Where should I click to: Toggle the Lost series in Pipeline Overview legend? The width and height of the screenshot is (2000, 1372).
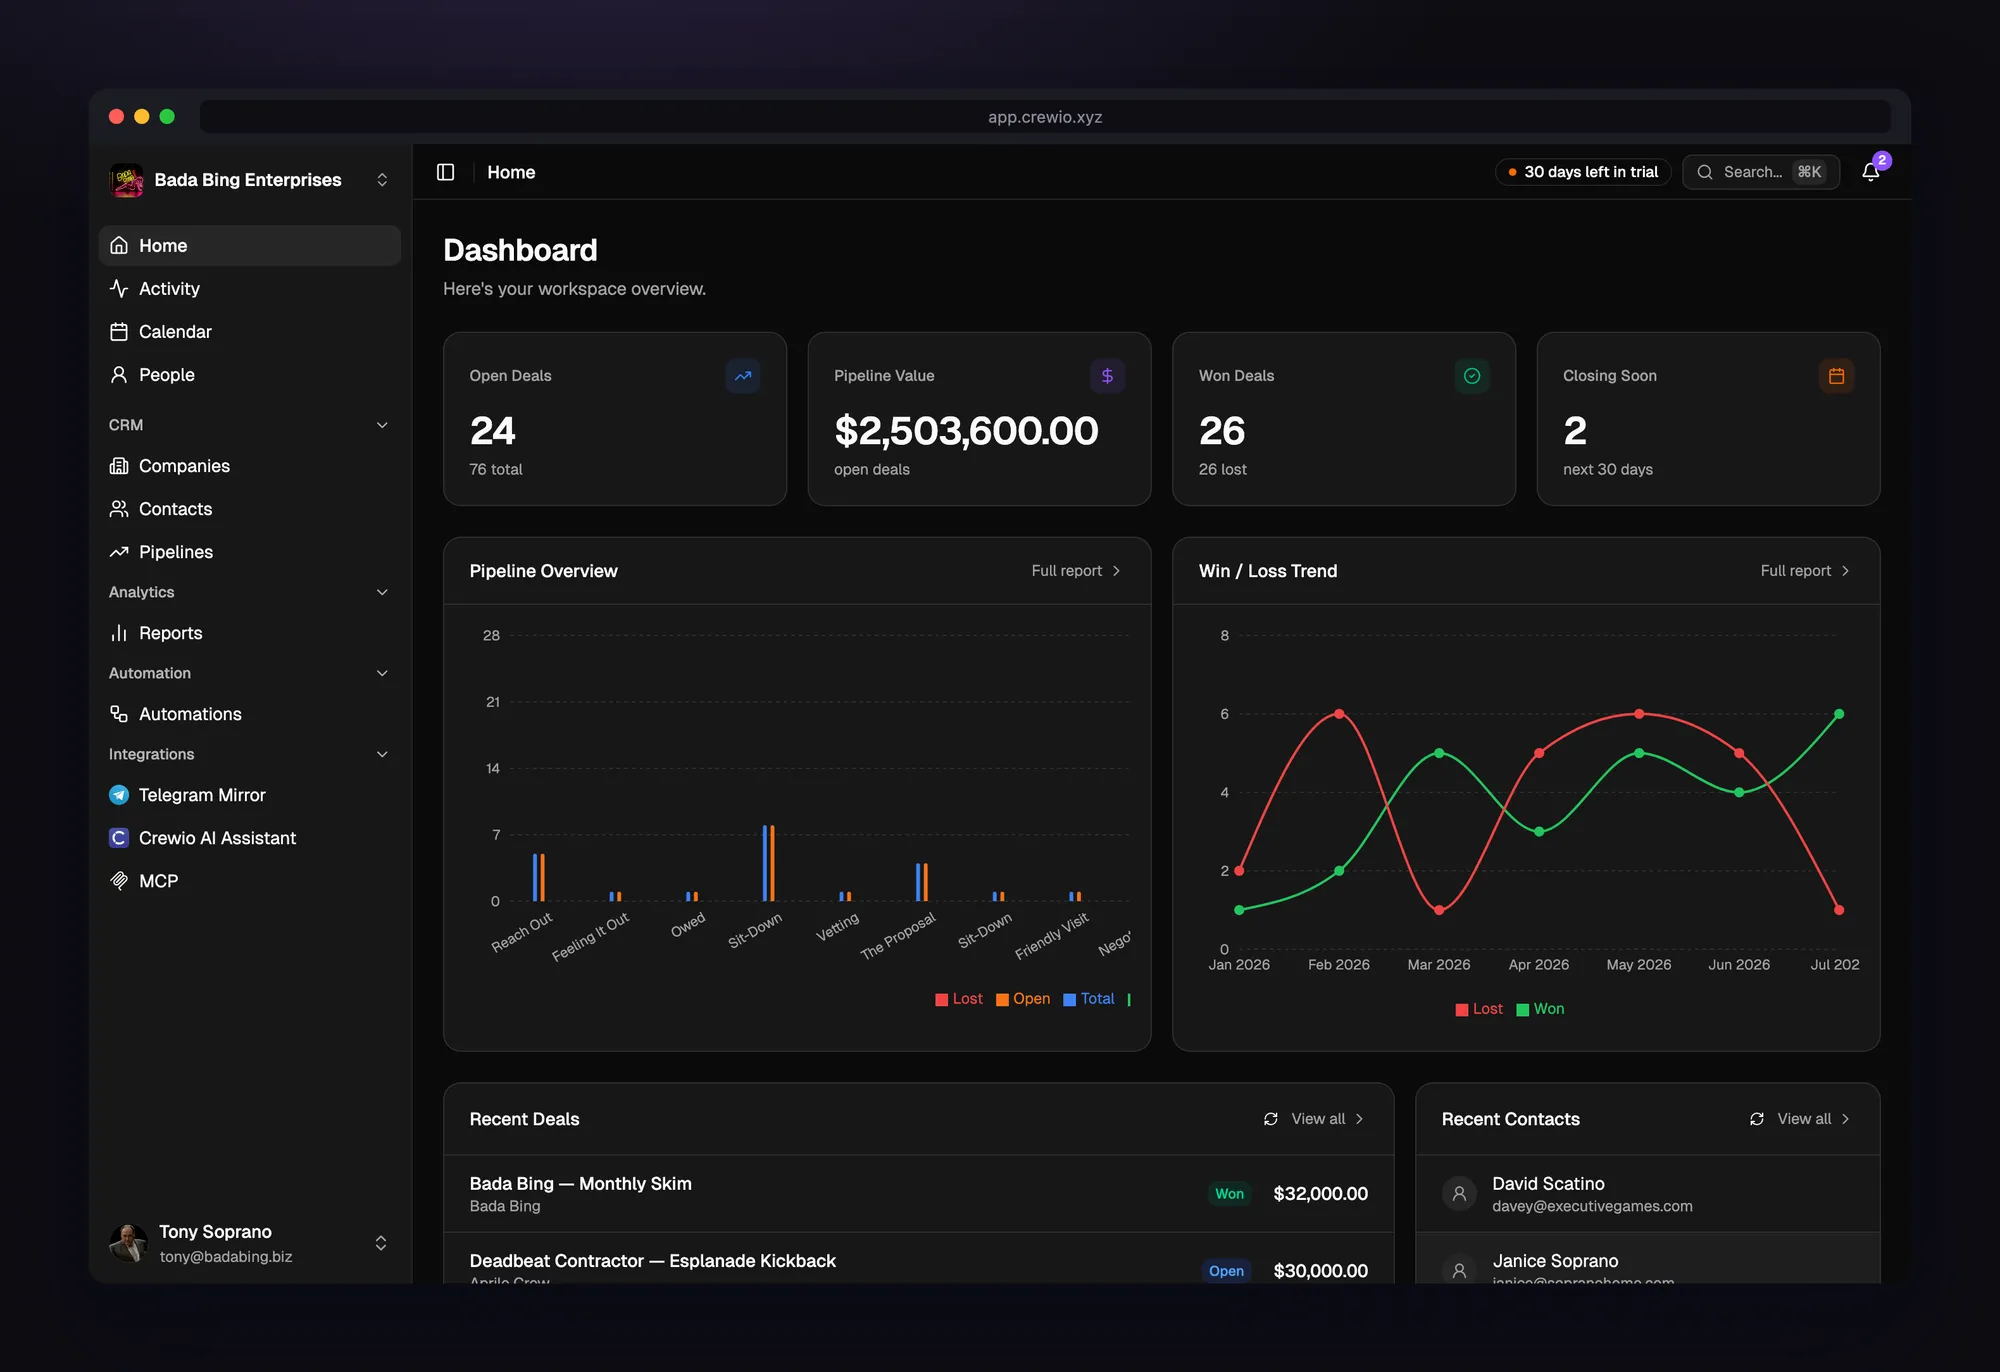click(959, 999)
